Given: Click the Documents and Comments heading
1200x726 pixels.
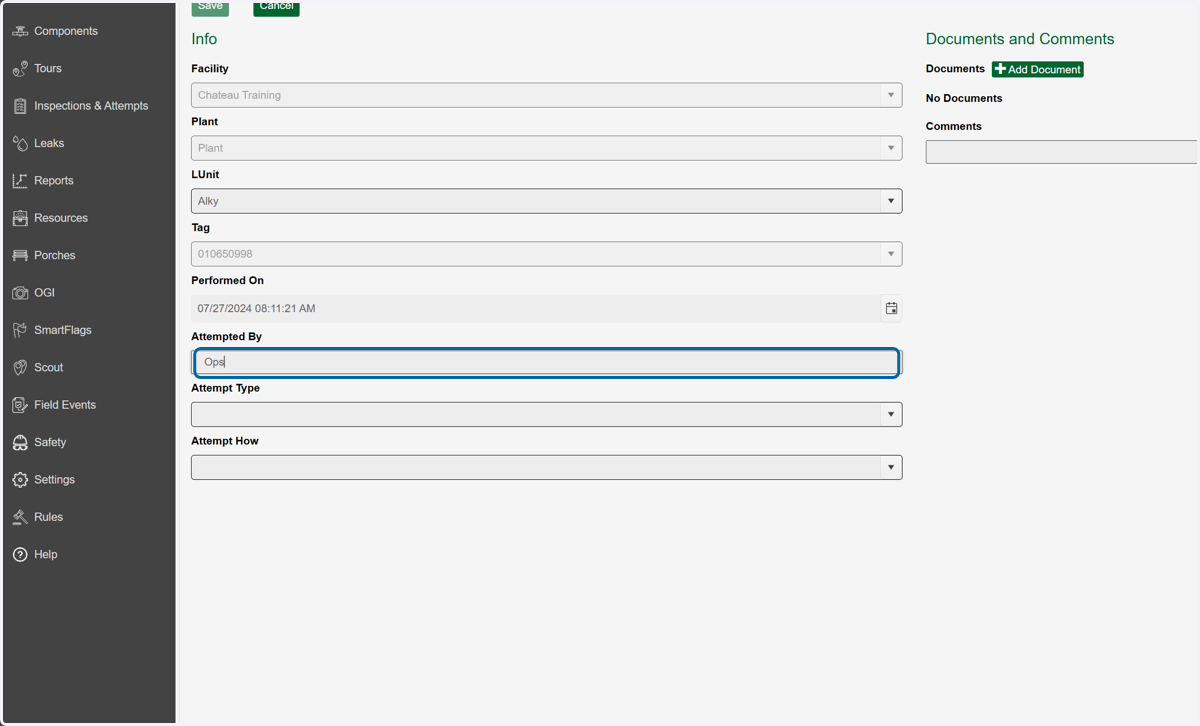Looking at the screenshot, I should (1020, 39).
